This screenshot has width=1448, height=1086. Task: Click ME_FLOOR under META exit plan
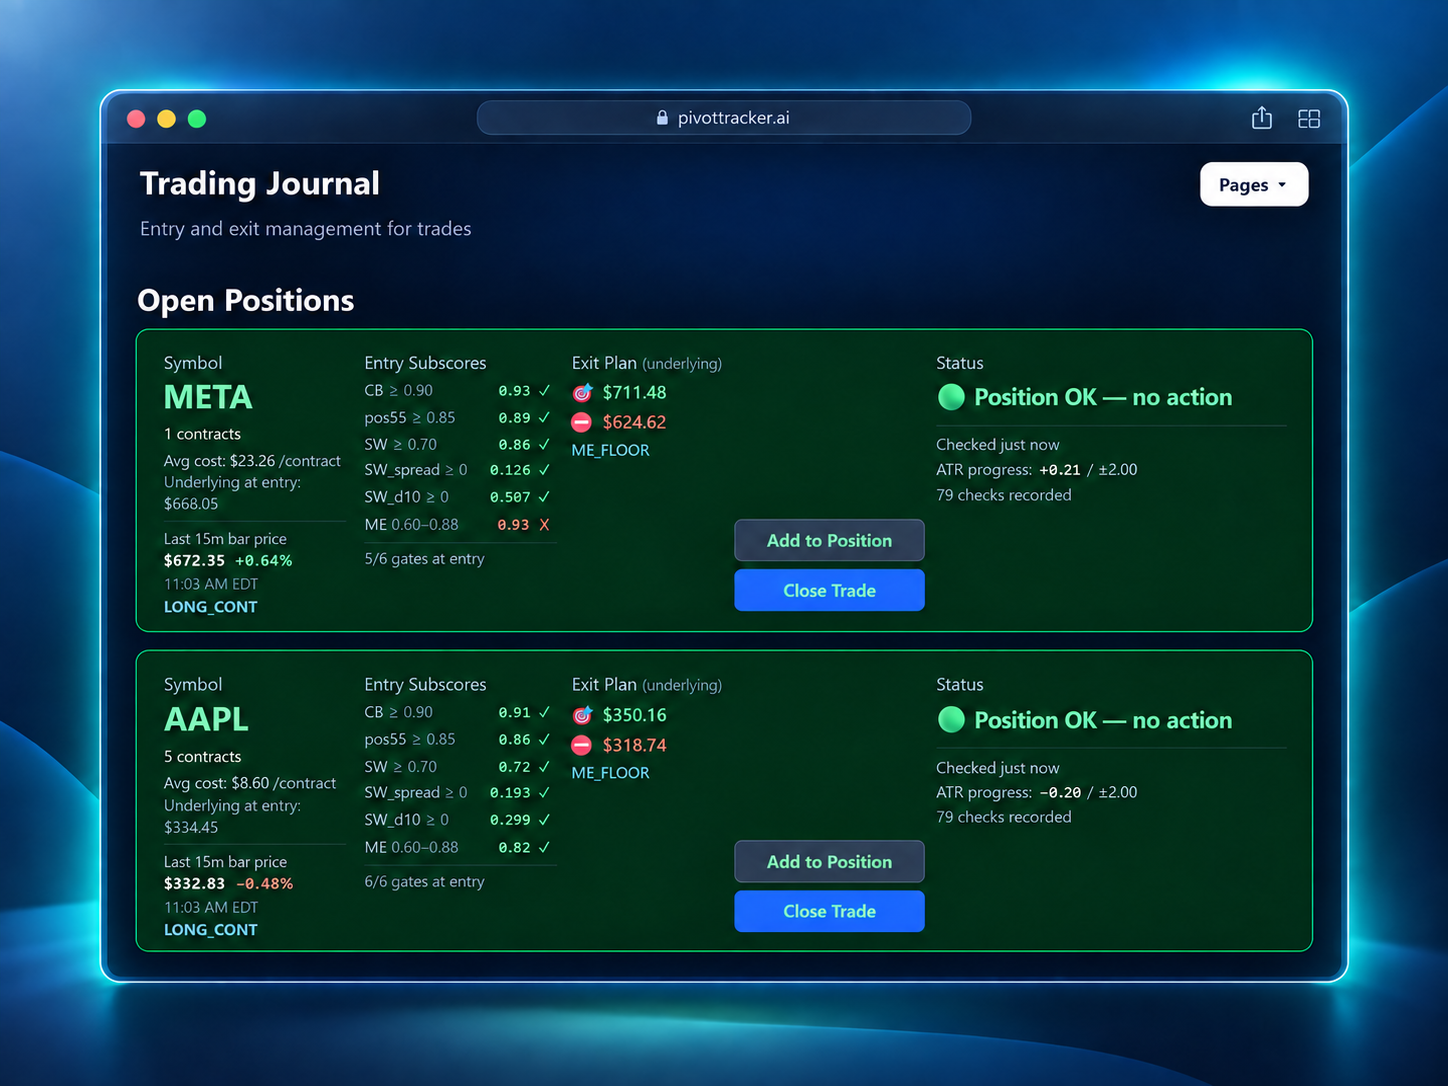point(610,450)
